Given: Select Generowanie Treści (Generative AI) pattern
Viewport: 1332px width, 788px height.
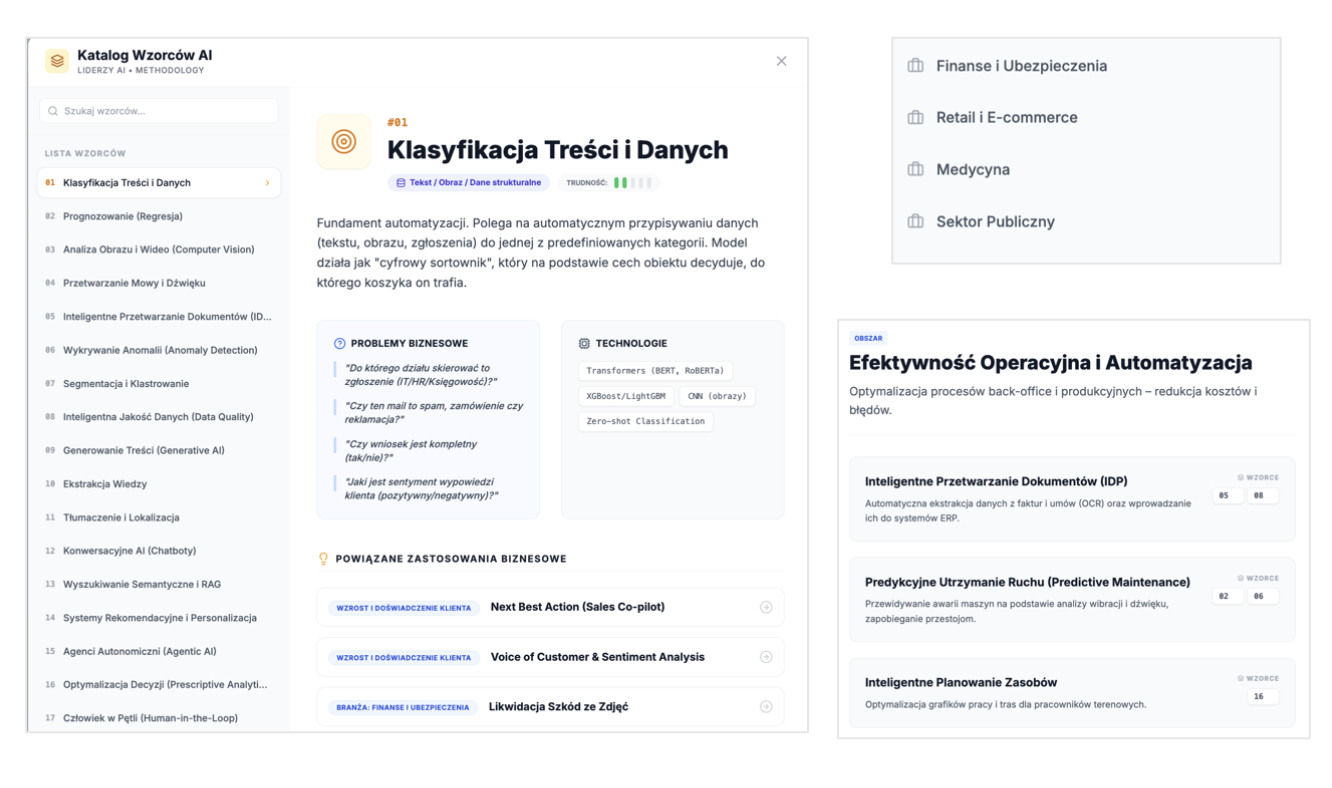Looking at the screenshot, I should click(143, 450).
